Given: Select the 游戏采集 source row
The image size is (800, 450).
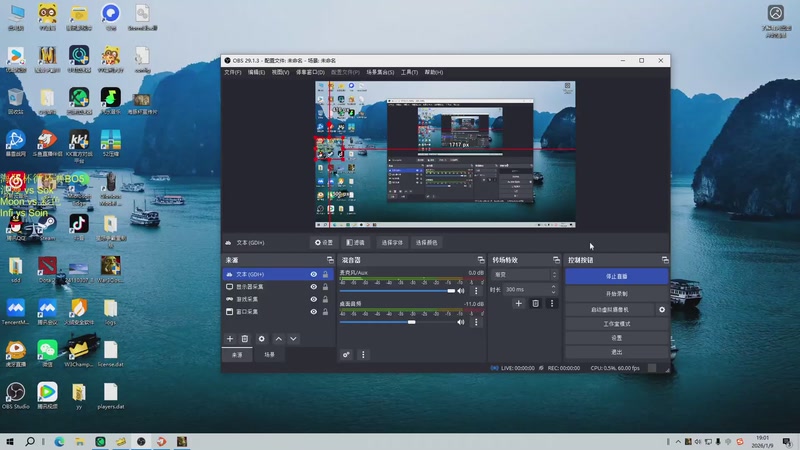Looking at the screenshot, I should [278, 299].
